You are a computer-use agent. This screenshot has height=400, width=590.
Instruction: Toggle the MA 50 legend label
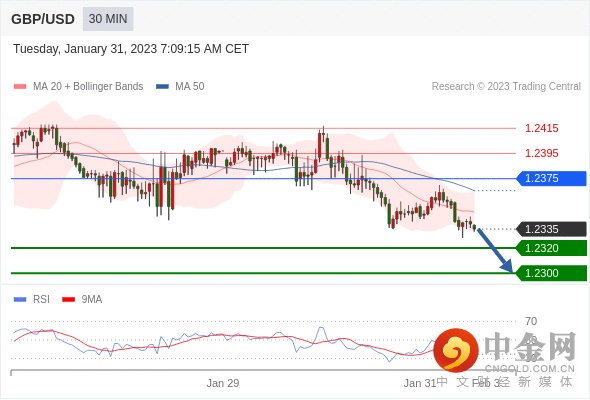pyautogui.click(x=190, y=87)
